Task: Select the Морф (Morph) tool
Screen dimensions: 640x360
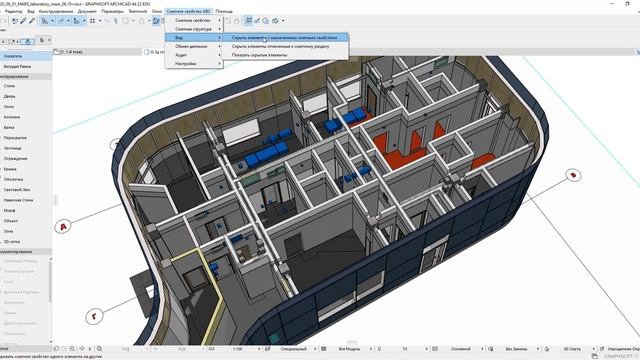Action: click(9, 210)
